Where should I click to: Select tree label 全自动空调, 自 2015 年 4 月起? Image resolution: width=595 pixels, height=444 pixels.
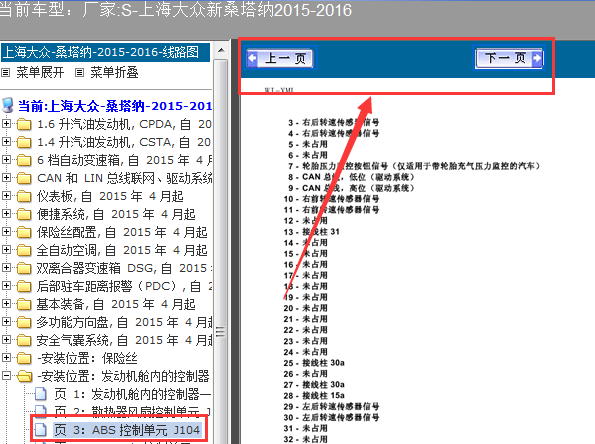coord(122,250)
